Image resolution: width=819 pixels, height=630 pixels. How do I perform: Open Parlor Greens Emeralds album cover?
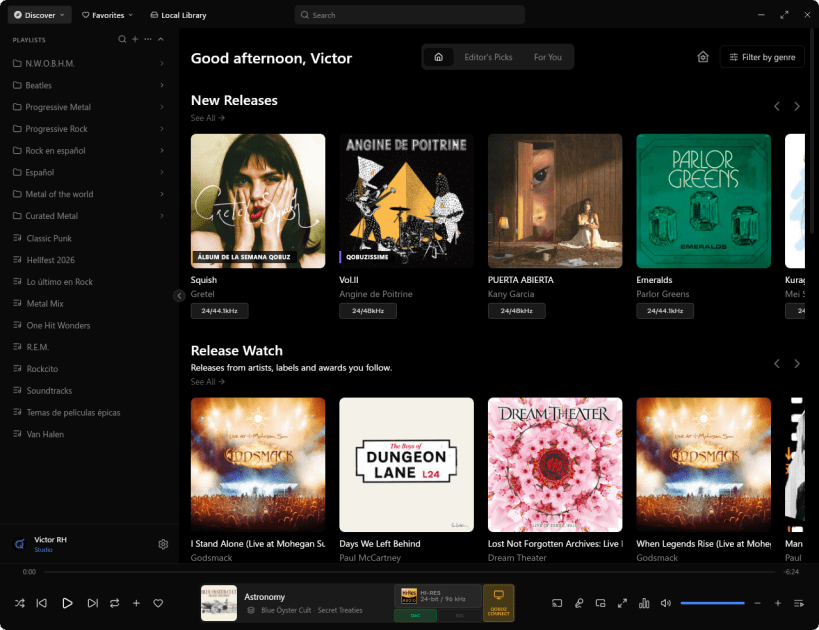(704, 201)
